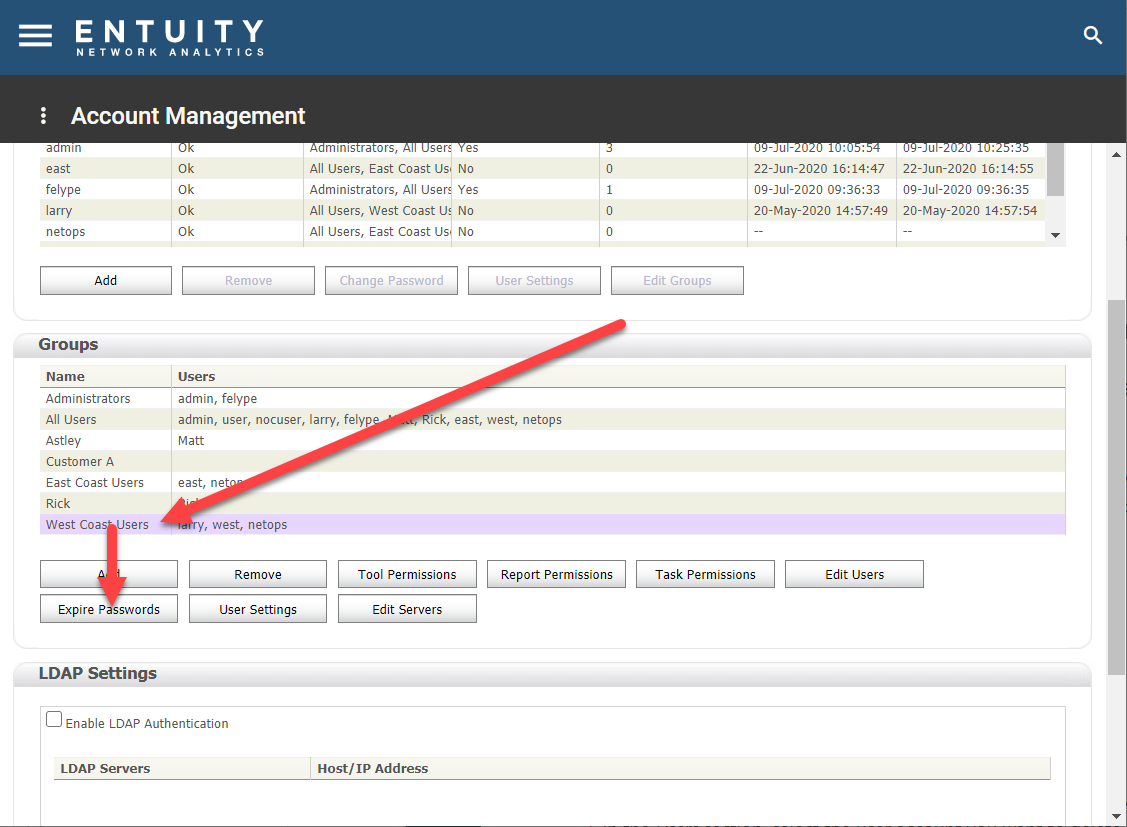Select the larry user row
The height and width of the screenshot is (827, 1127).
tap(543, 211)
